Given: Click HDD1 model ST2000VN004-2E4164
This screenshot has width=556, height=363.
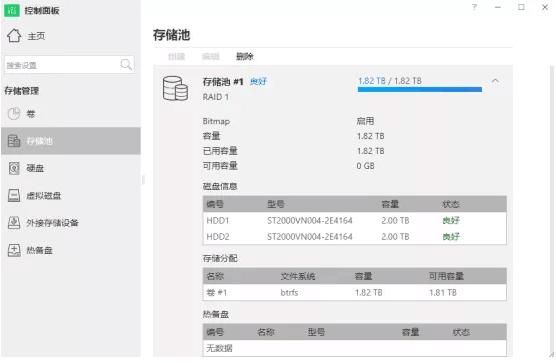Looking at the screenshot, I should pyautogui.click(x=310, y=220).
